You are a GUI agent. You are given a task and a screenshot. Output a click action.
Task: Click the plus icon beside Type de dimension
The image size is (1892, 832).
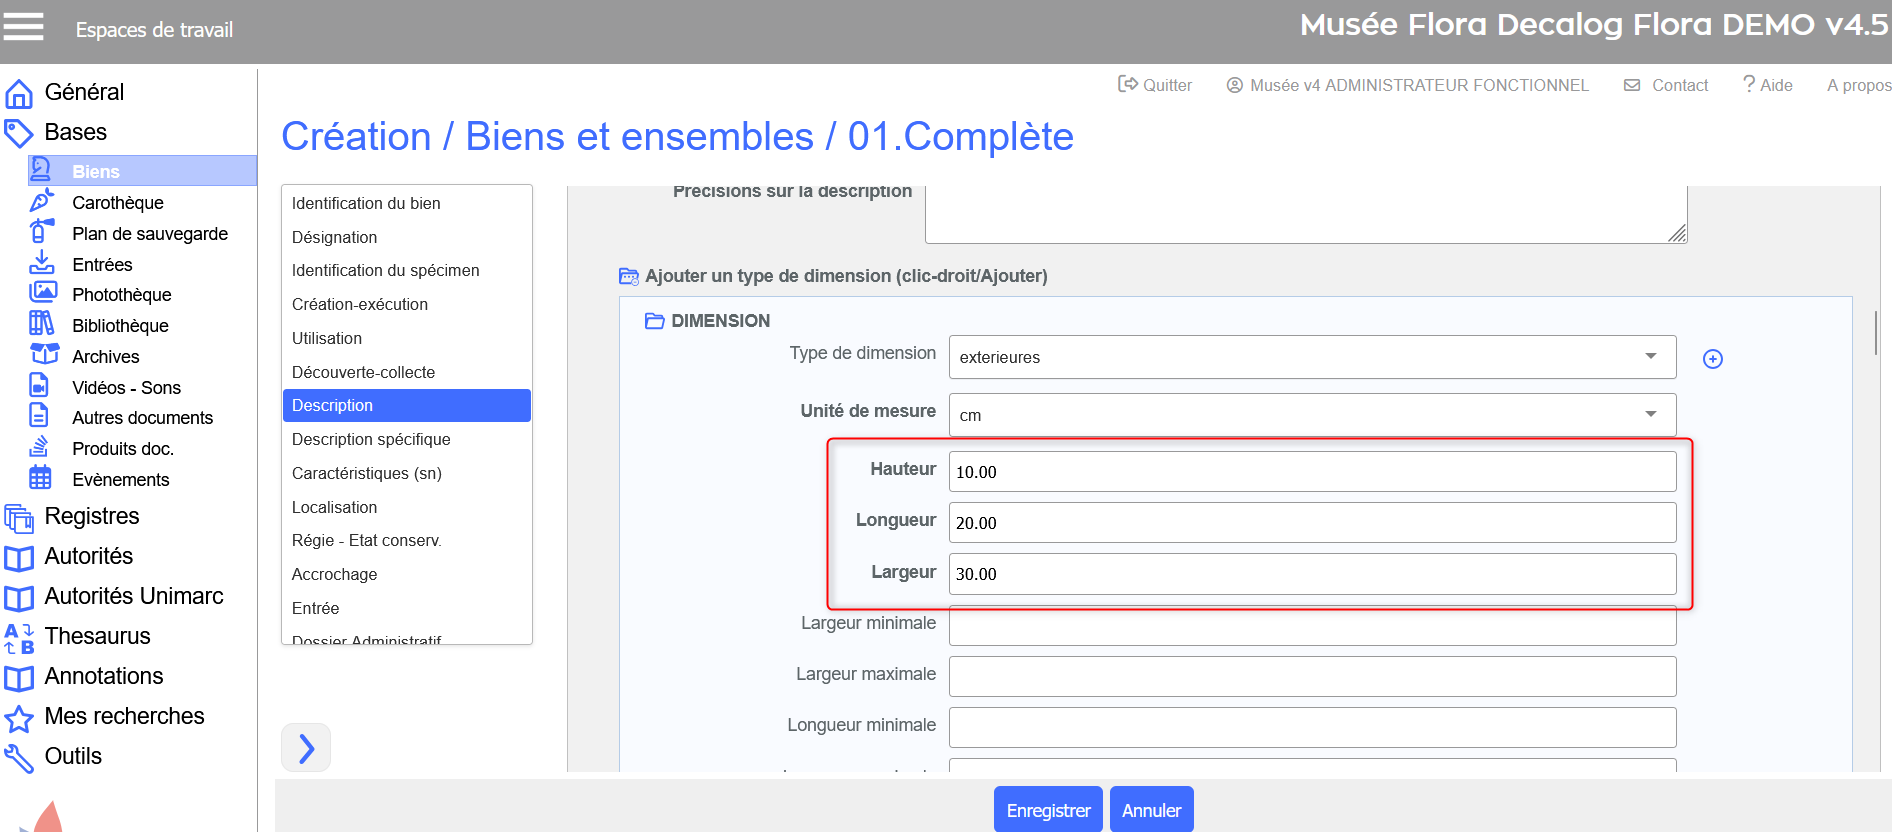[1712, 359]
